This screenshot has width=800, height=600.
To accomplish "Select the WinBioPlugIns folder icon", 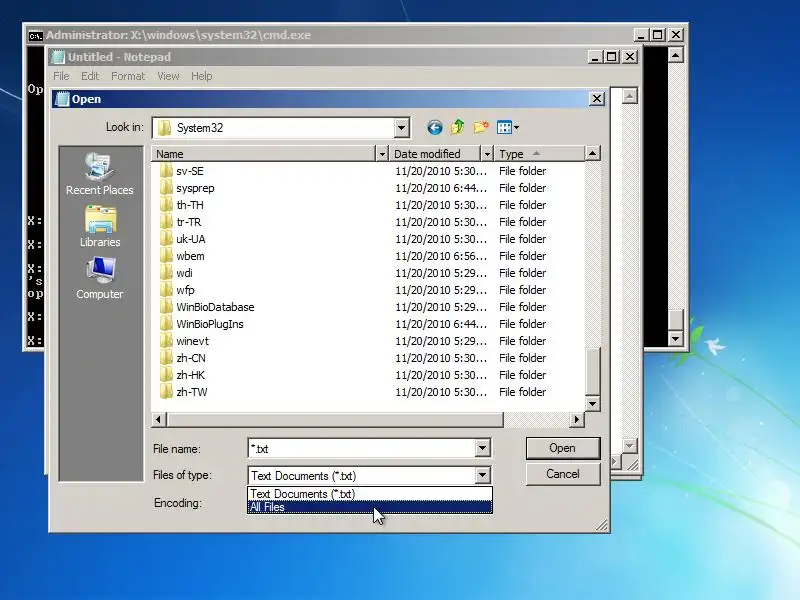I will (166, 324).
